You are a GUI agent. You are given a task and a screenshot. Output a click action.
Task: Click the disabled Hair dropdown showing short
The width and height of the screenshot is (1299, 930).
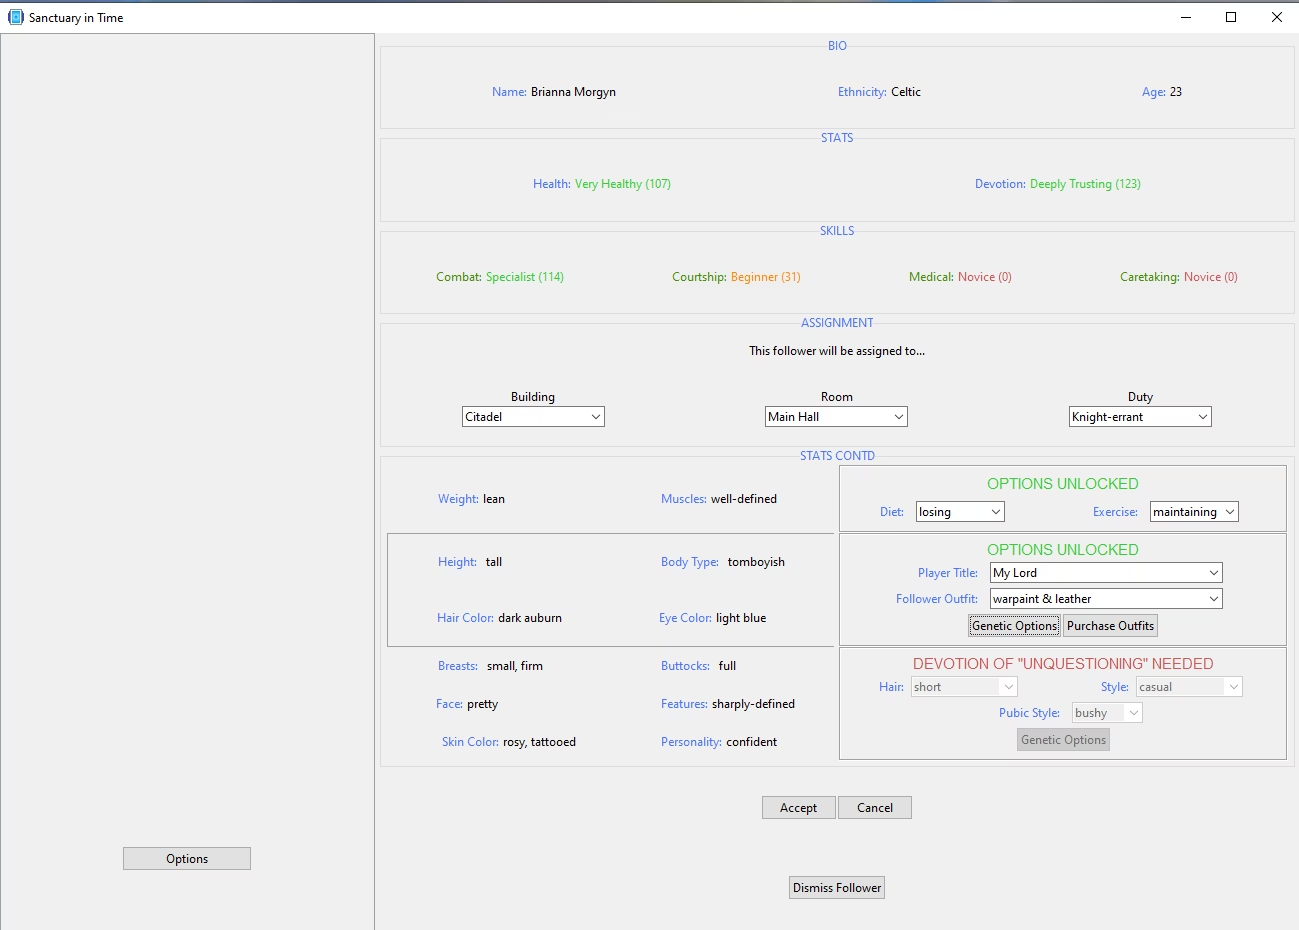click(x=964, y=687)
